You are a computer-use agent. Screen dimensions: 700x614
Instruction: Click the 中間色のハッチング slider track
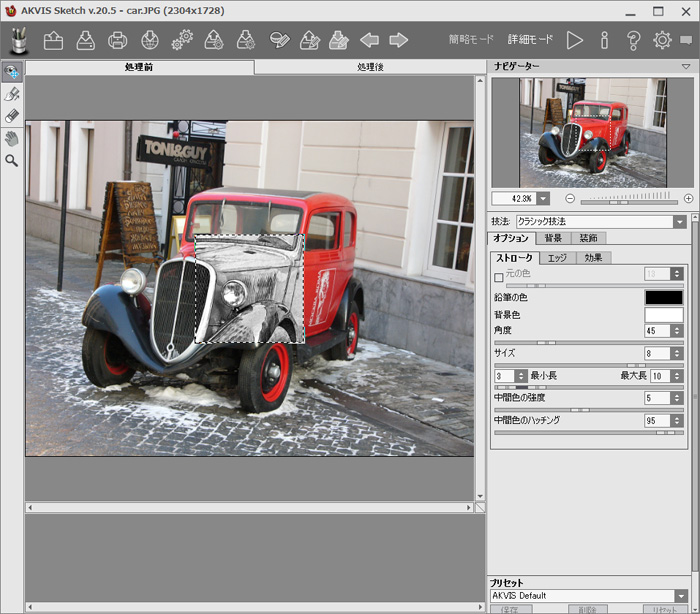pyautogui.click(x=588, y=432)
